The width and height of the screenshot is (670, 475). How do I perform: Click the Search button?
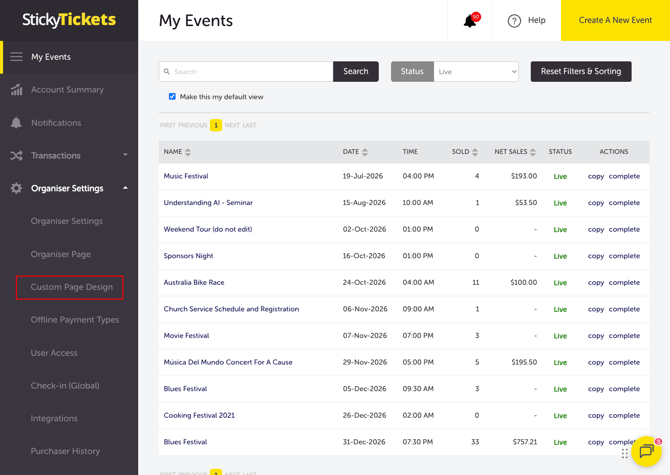(x=356, y=71)
